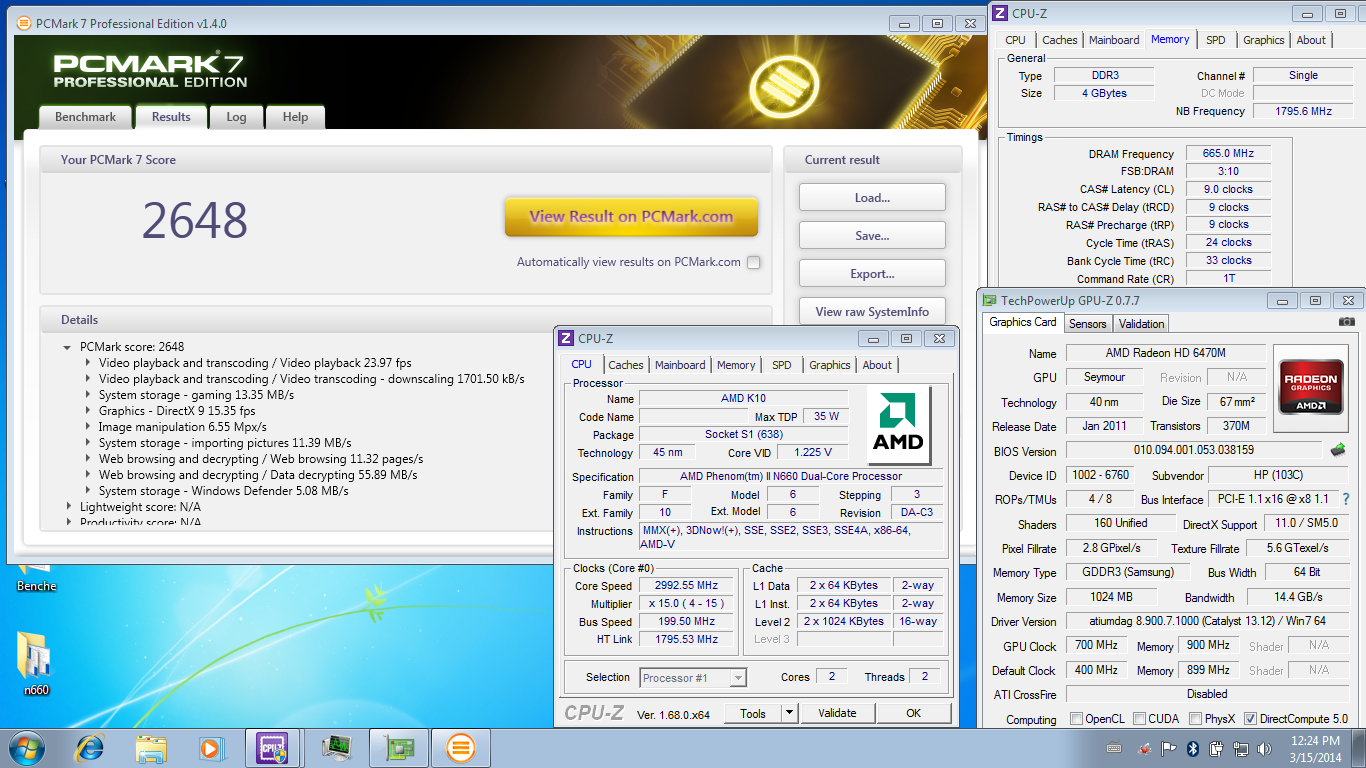The image size is (1366, 768).
Task: Expand Video playback 23.97 fps row
Action: point(87,363)
